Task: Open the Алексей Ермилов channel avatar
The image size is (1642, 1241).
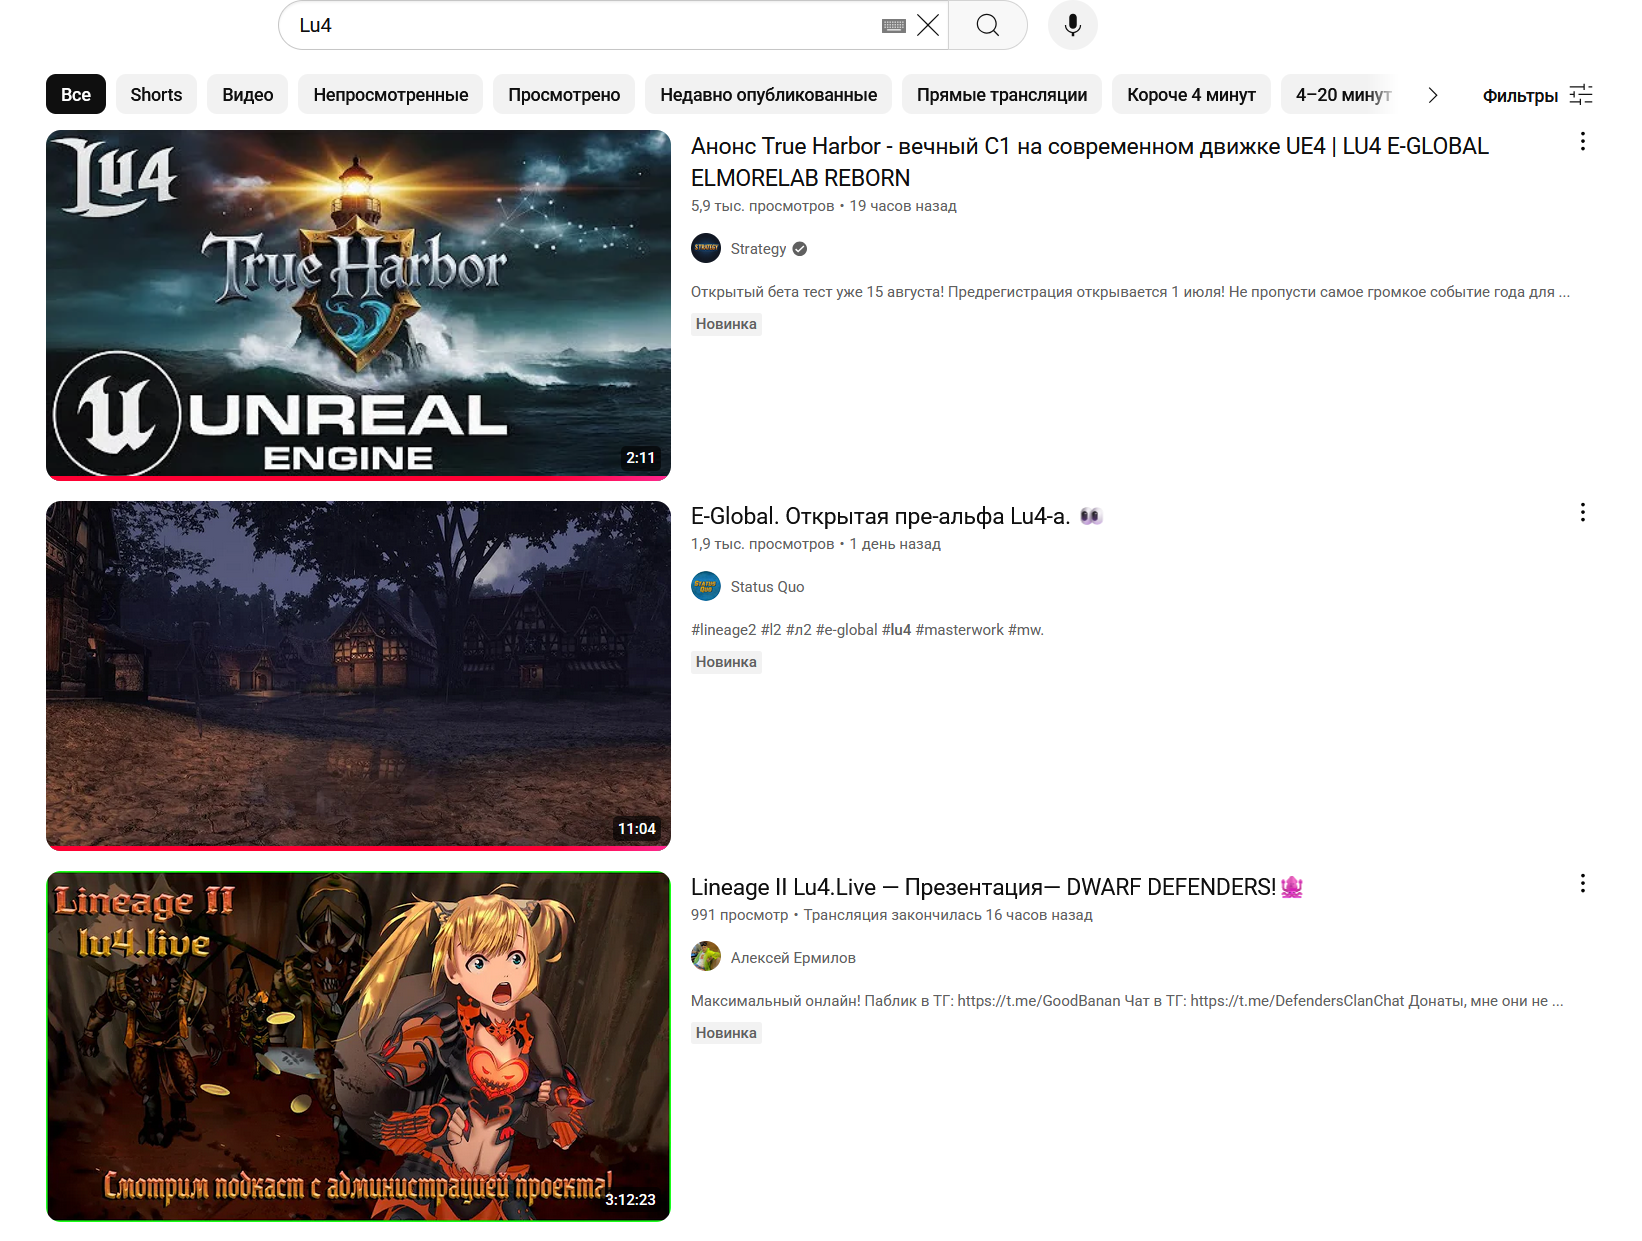Action: (706, 957)
